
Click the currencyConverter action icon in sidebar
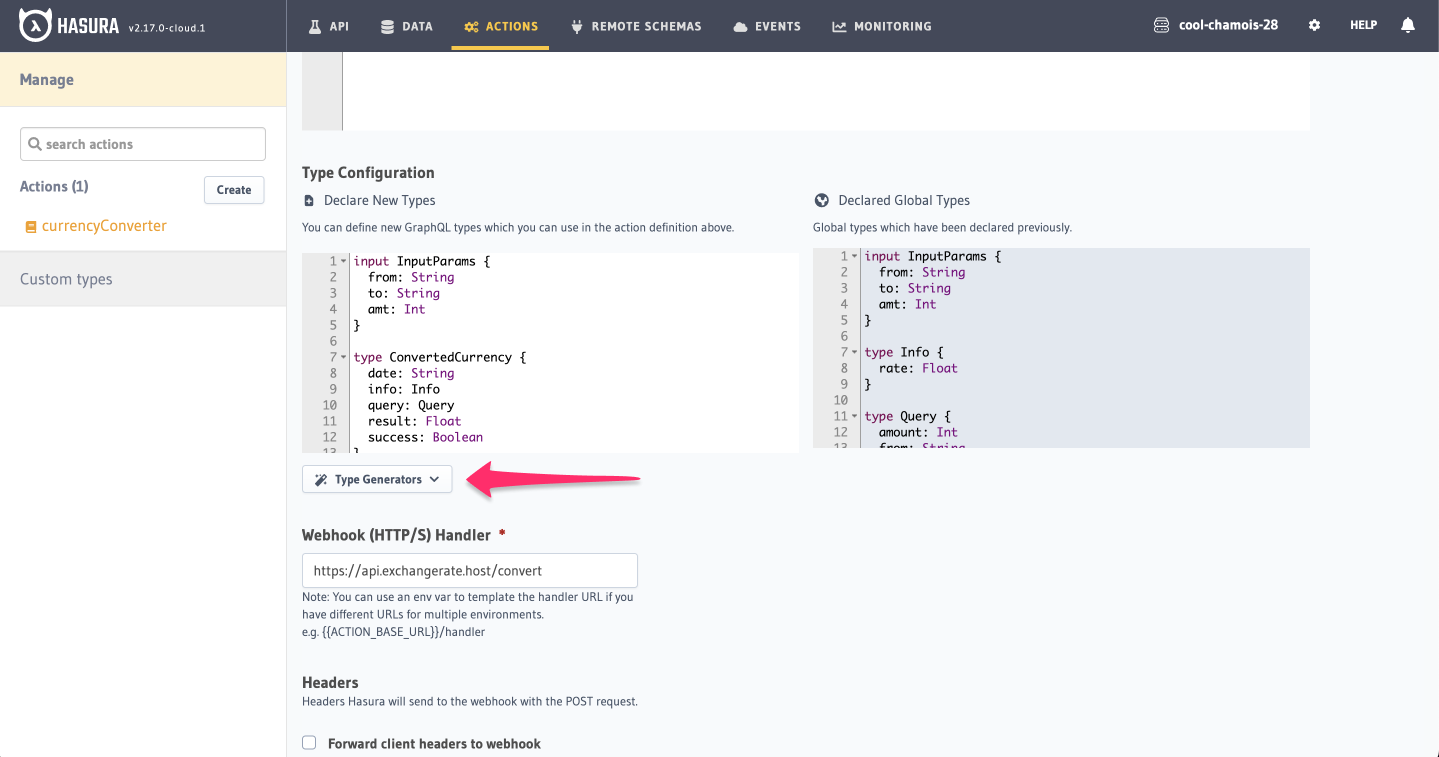click(x=29, y=225)
